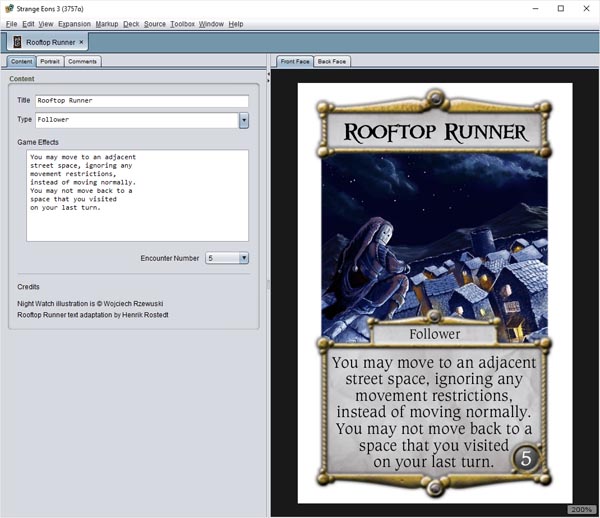
Task: Open the Toolbox menu
Action: (182, 24)
